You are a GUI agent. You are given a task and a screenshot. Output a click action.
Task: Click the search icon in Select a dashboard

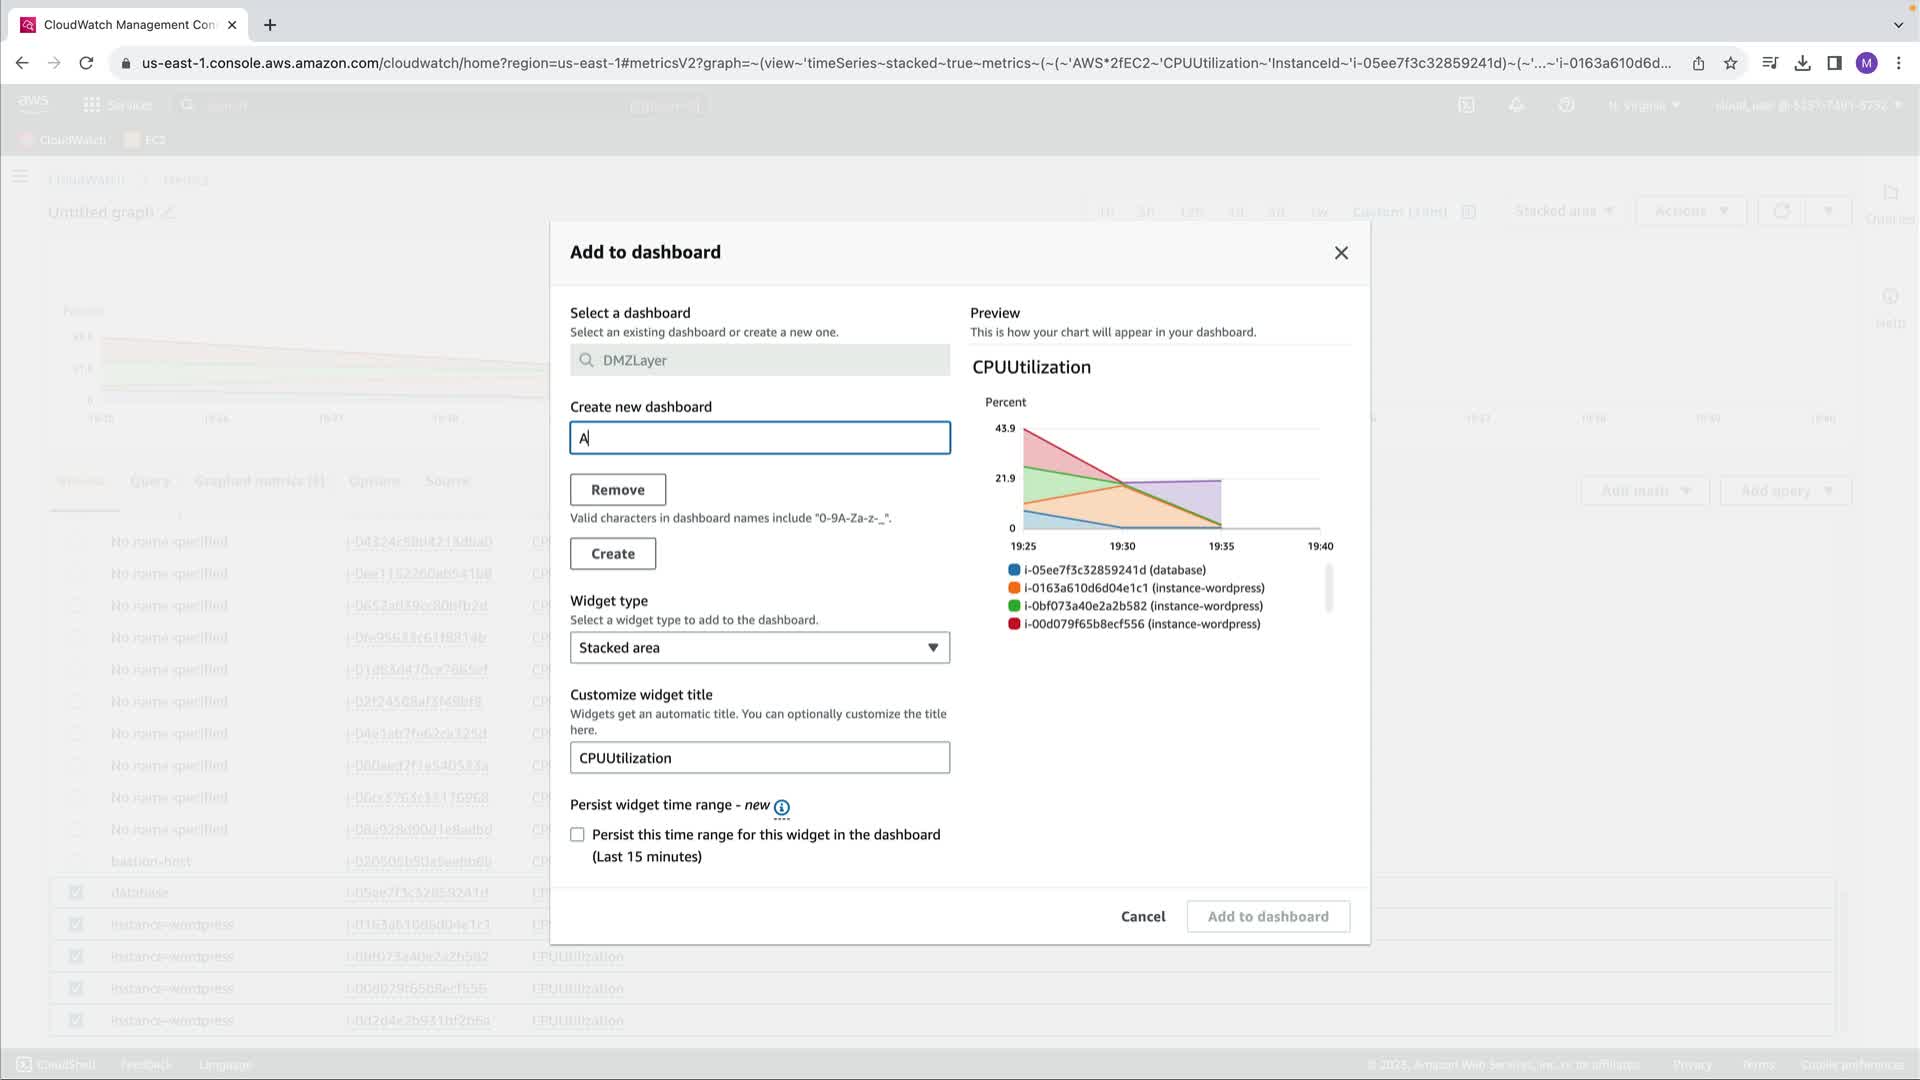pos(587,360)
